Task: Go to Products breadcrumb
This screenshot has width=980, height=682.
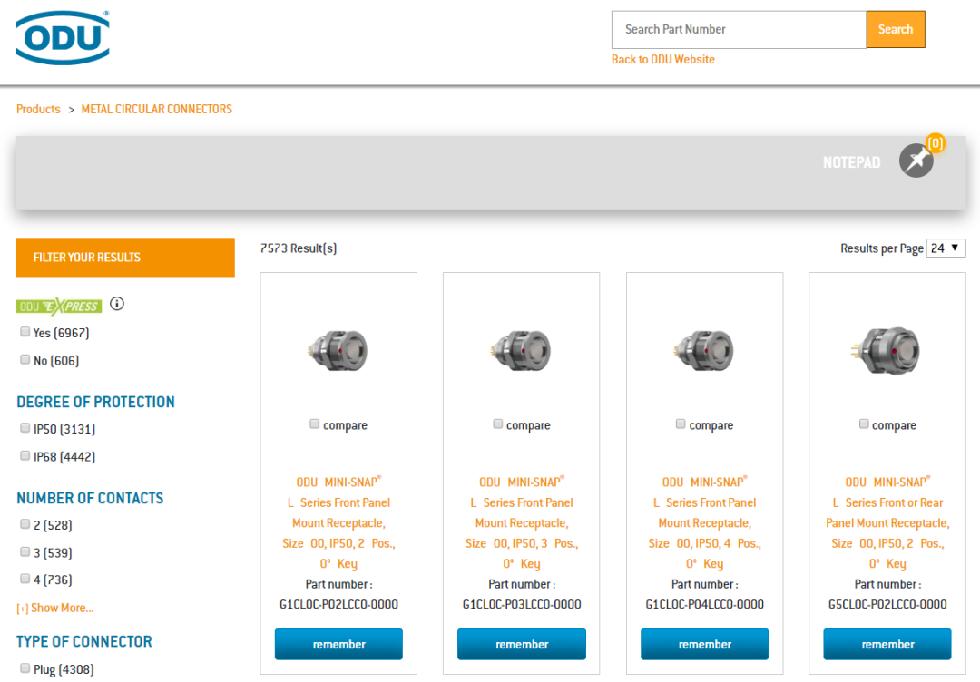Action: pyautogui.click(x=38, y=109)
